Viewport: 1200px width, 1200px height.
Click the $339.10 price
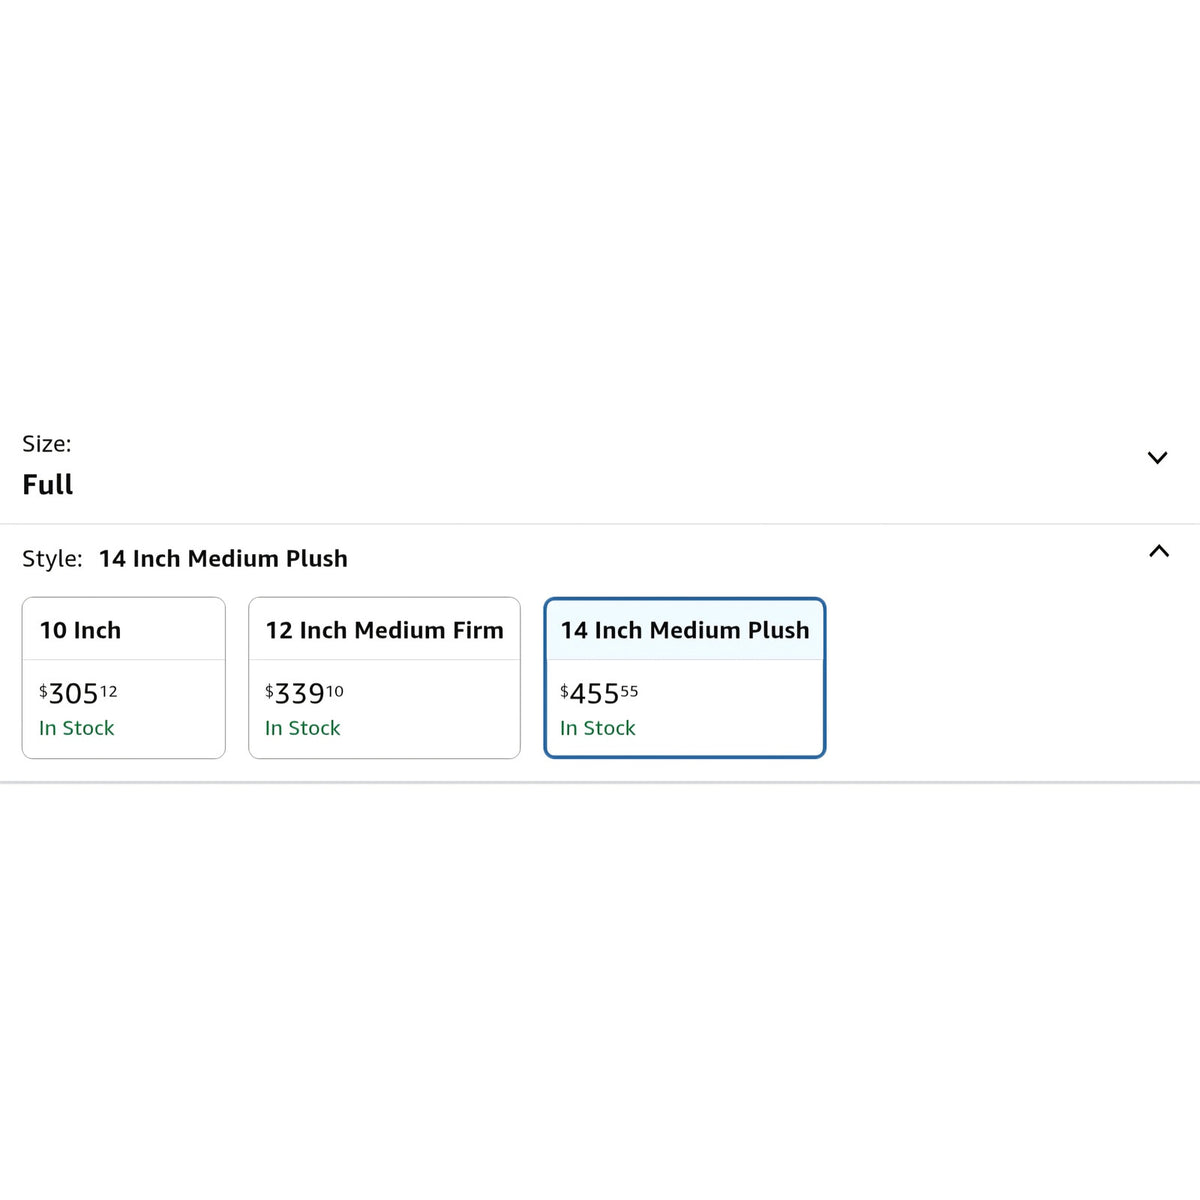click(304, 693)
